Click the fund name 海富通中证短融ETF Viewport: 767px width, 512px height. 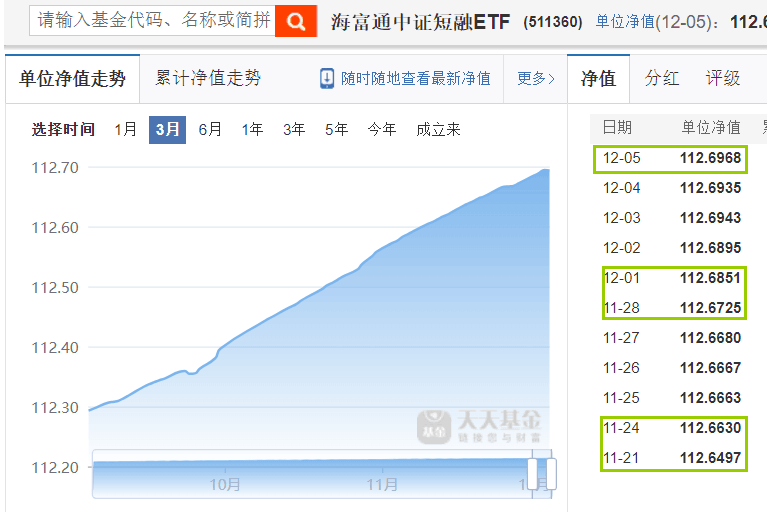point(420,22)
